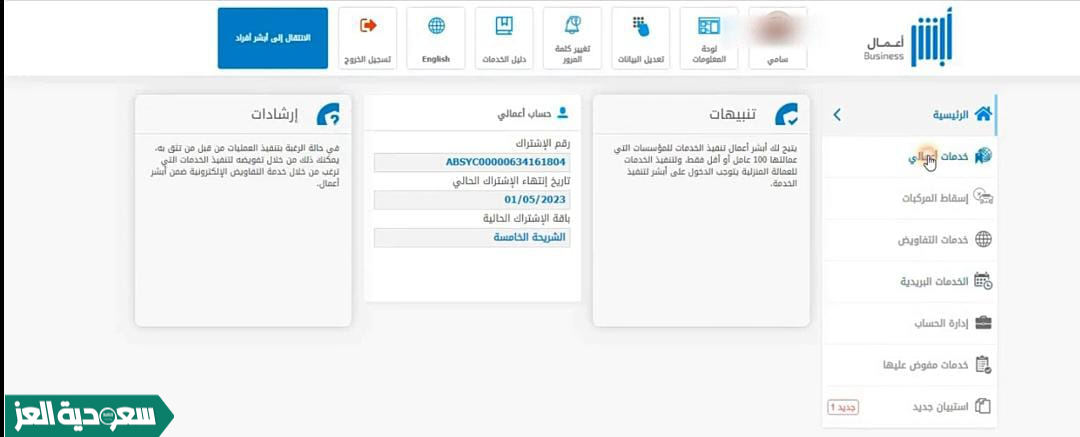Image resolution: width=1080 pixels, height=437 pixels.
Task: Switch to Absher Individuals blue button
Action: click(272, 38)
